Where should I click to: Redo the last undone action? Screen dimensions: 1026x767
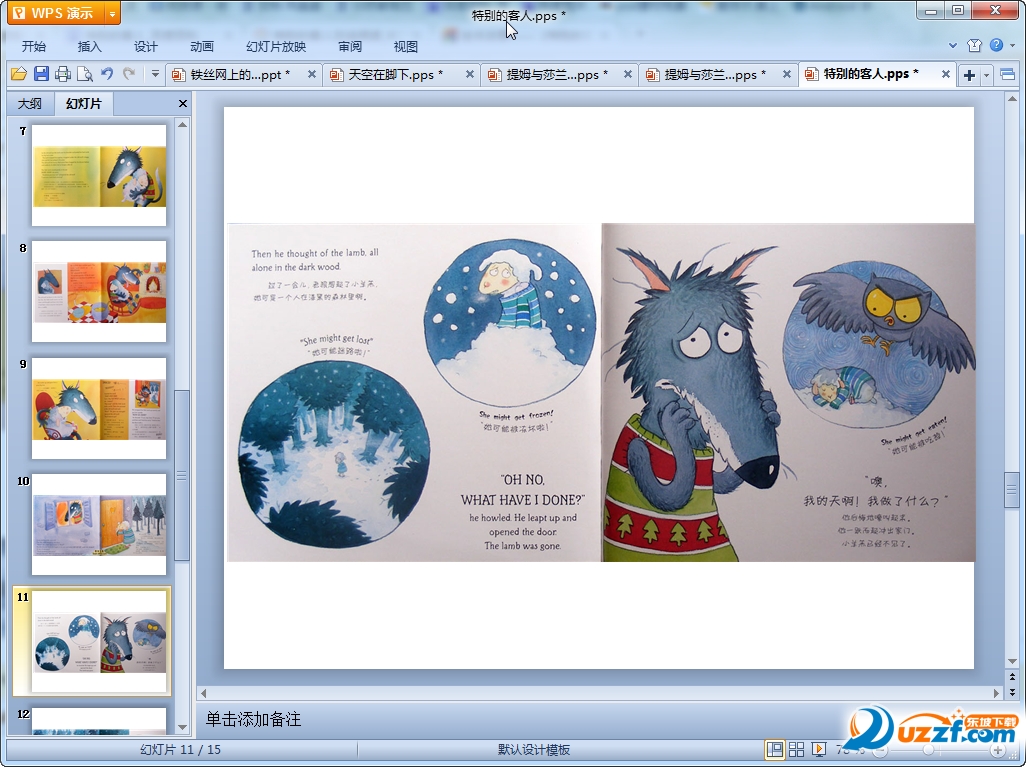tap(129, 74)
